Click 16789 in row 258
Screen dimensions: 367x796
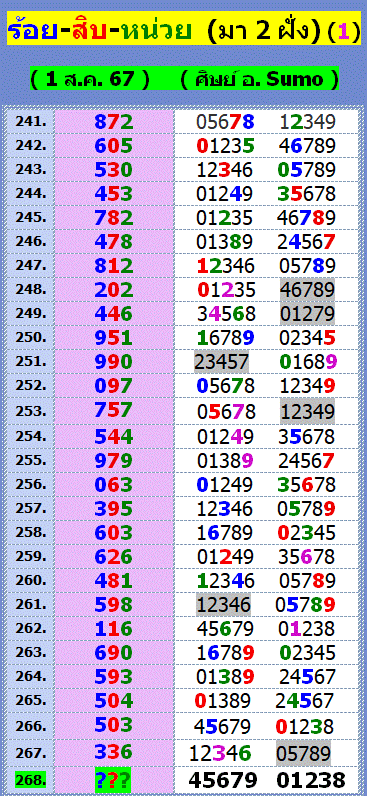point(225,533)
